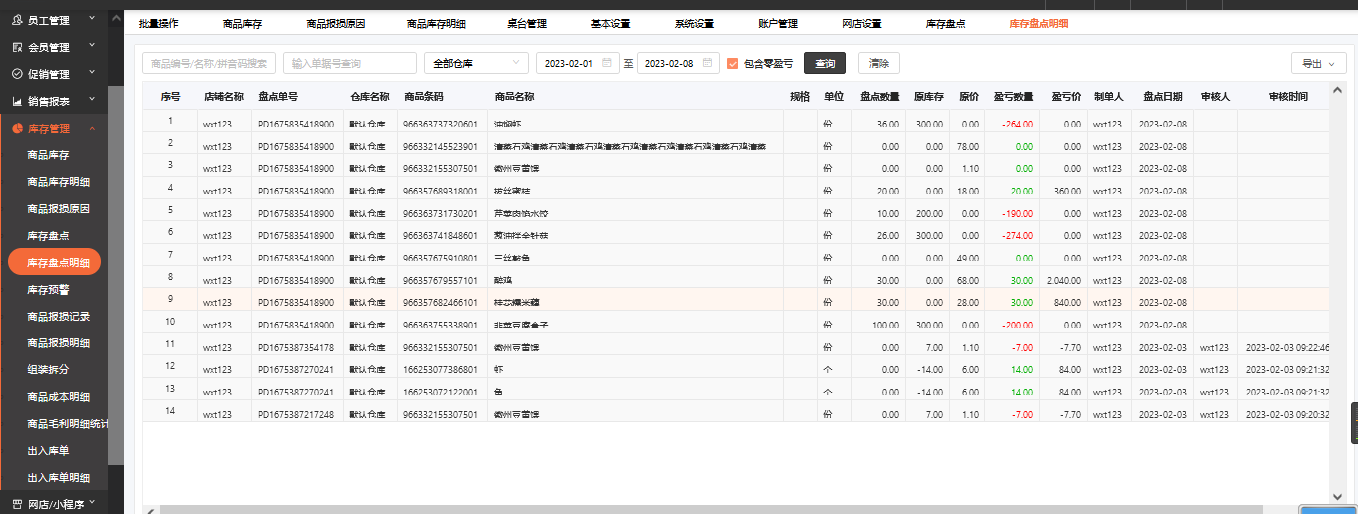Click the 商品条码 column header
The height and width of the screenshot is (514, 1358).
coord(424,97)
